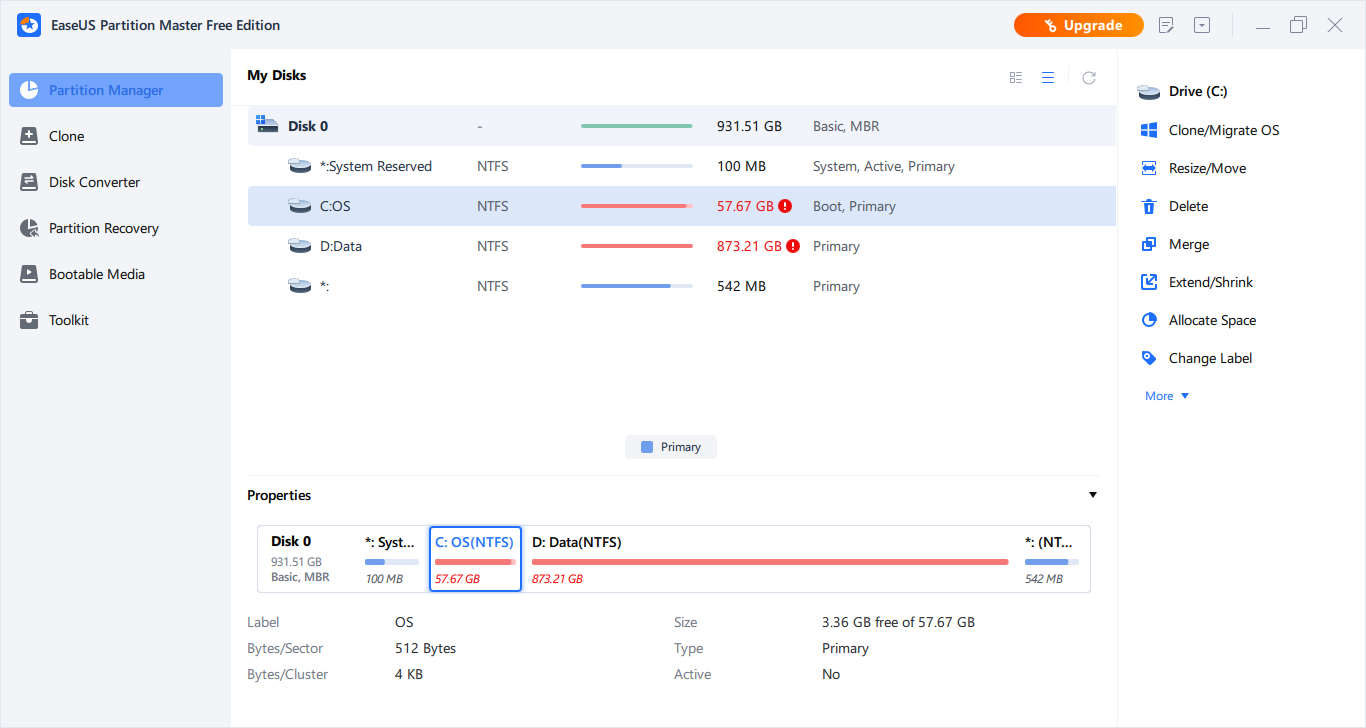Click the EaseUS app logo

29,25
